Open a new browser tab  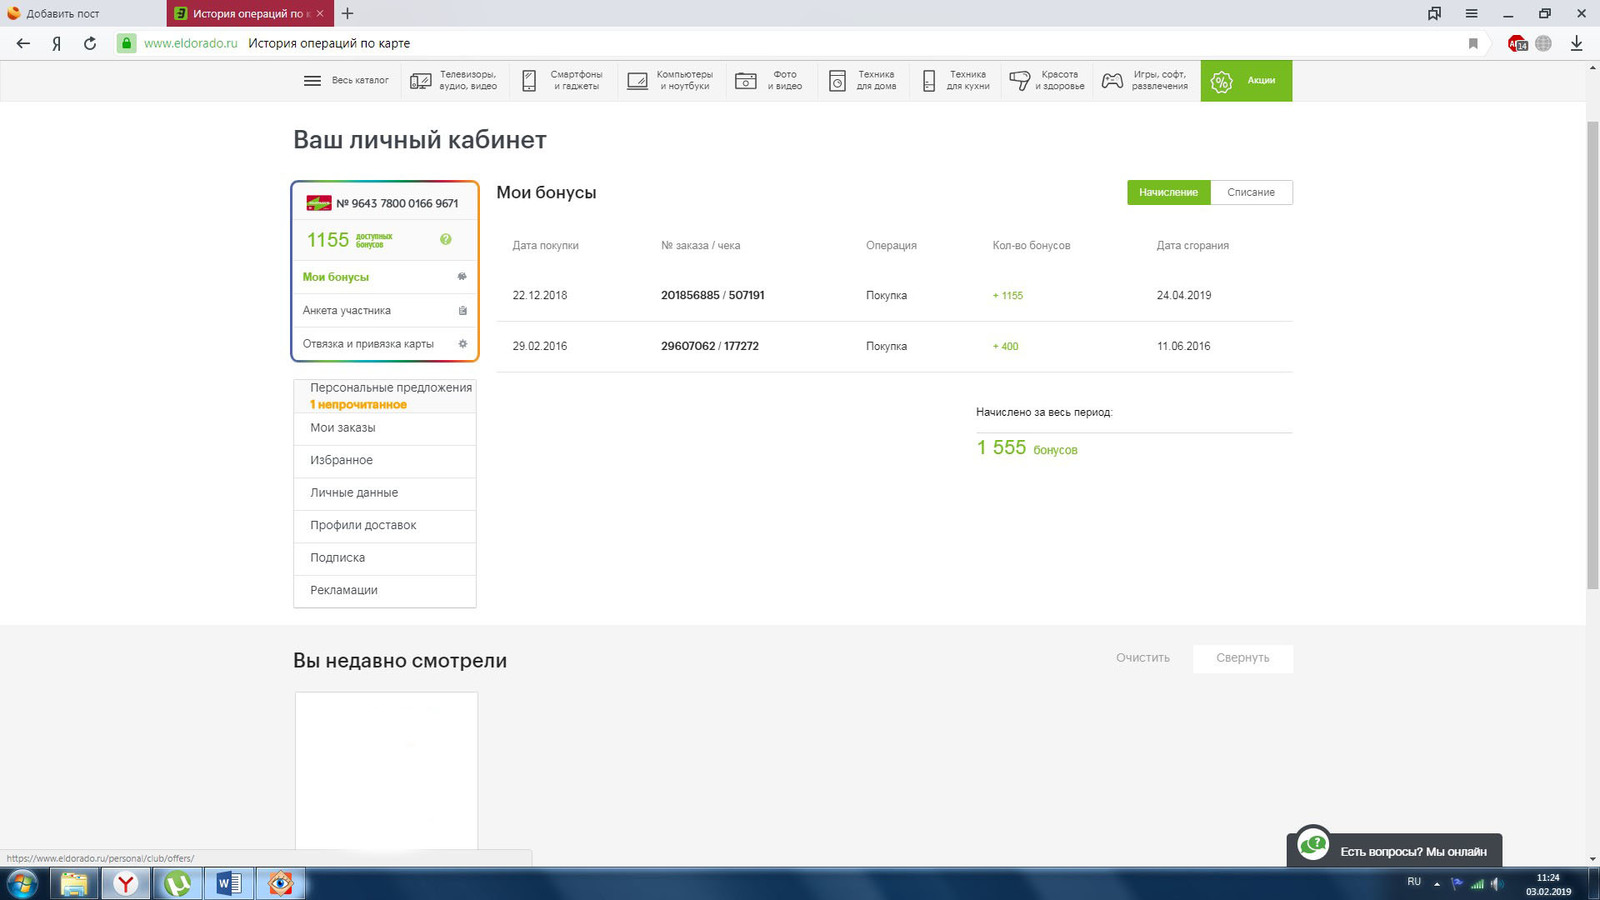347,13
